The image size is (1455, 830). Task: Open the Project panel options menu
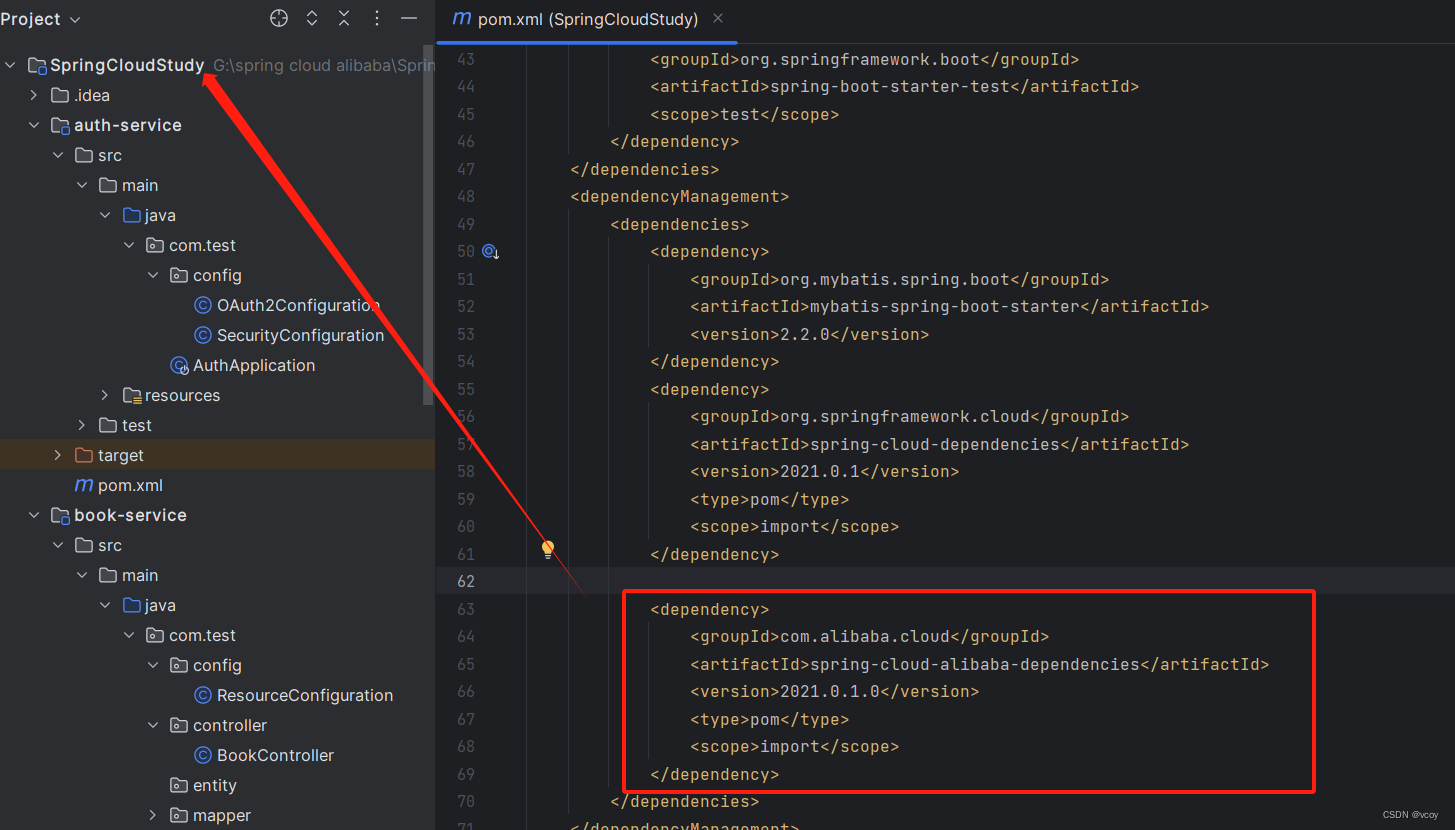click(377, 18)
